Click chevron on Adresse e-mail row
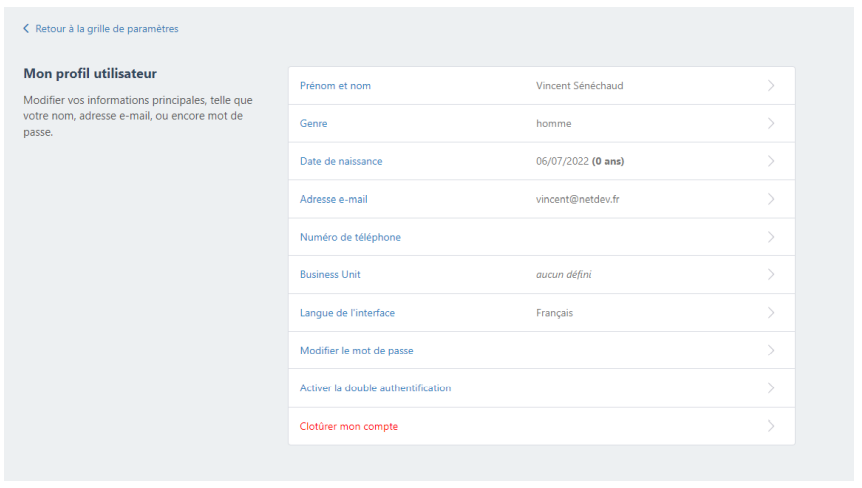 pyautogui.click(x=771, y=199)
